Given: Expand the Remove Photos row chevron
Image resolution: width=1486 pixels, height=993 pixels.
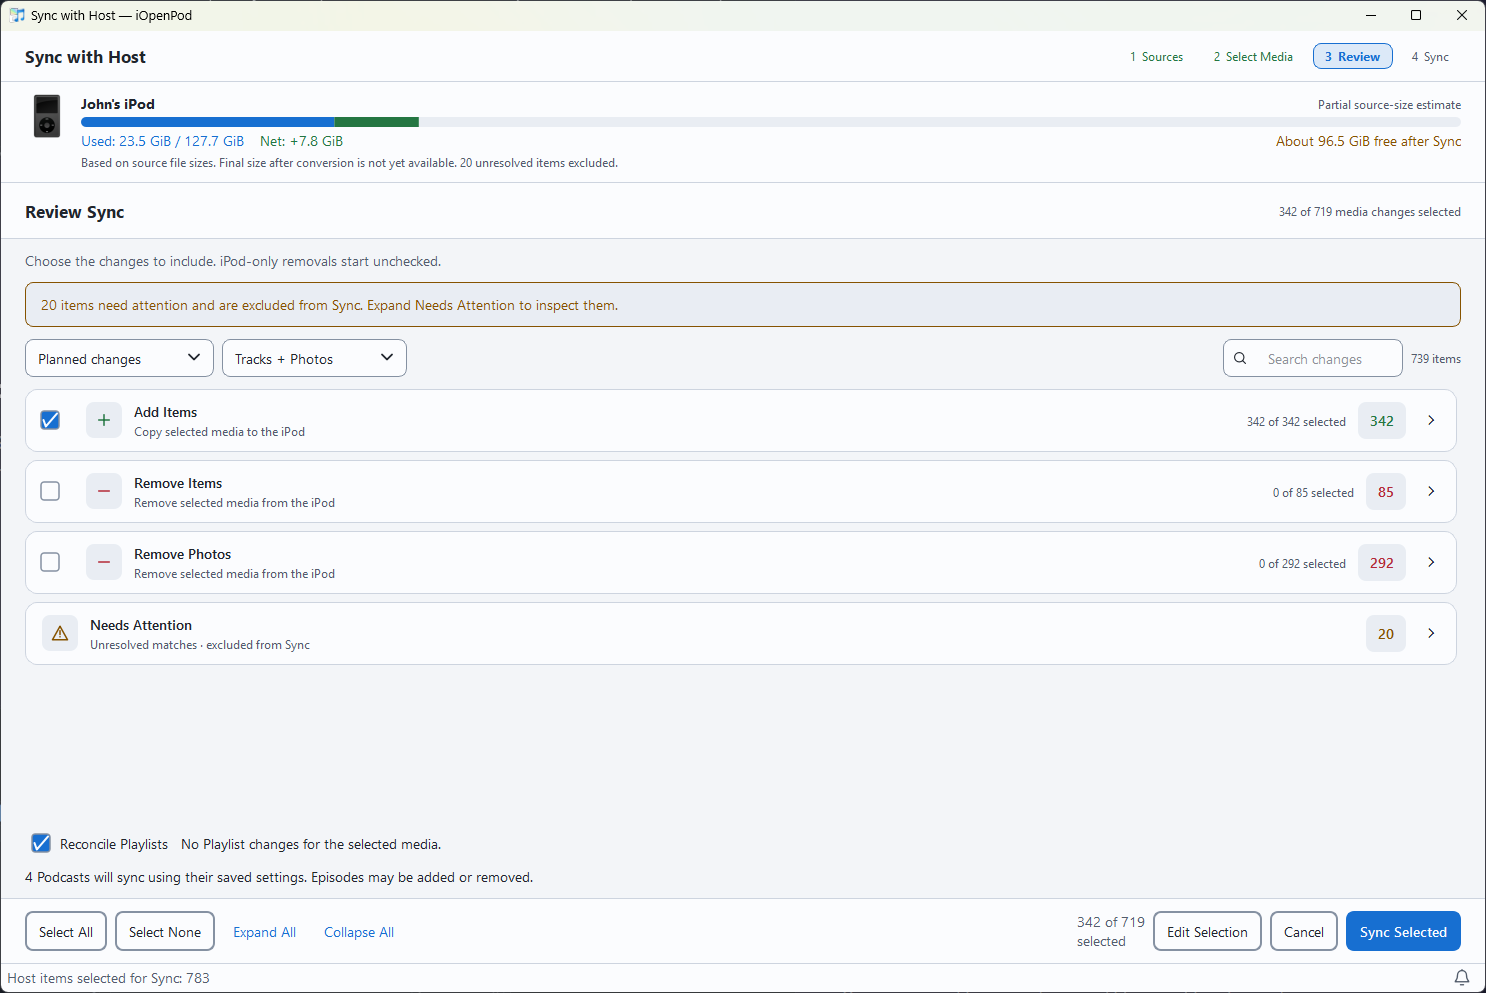Looking at the screenshot, I should coord(1431,562).
